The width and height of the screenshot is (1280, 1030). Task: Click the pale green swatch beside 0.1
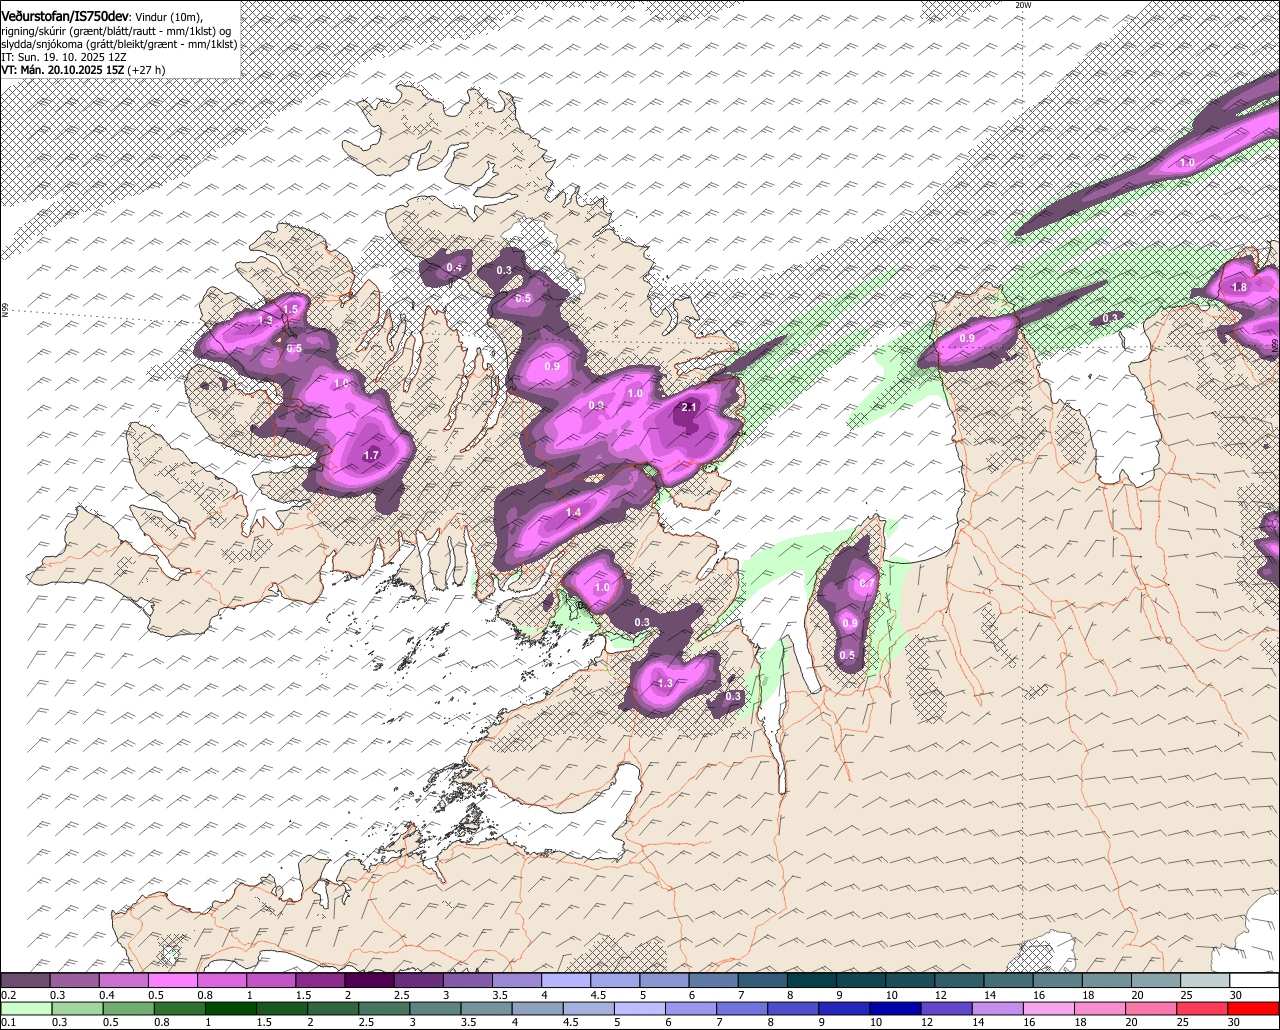(x=24, y=1008)
